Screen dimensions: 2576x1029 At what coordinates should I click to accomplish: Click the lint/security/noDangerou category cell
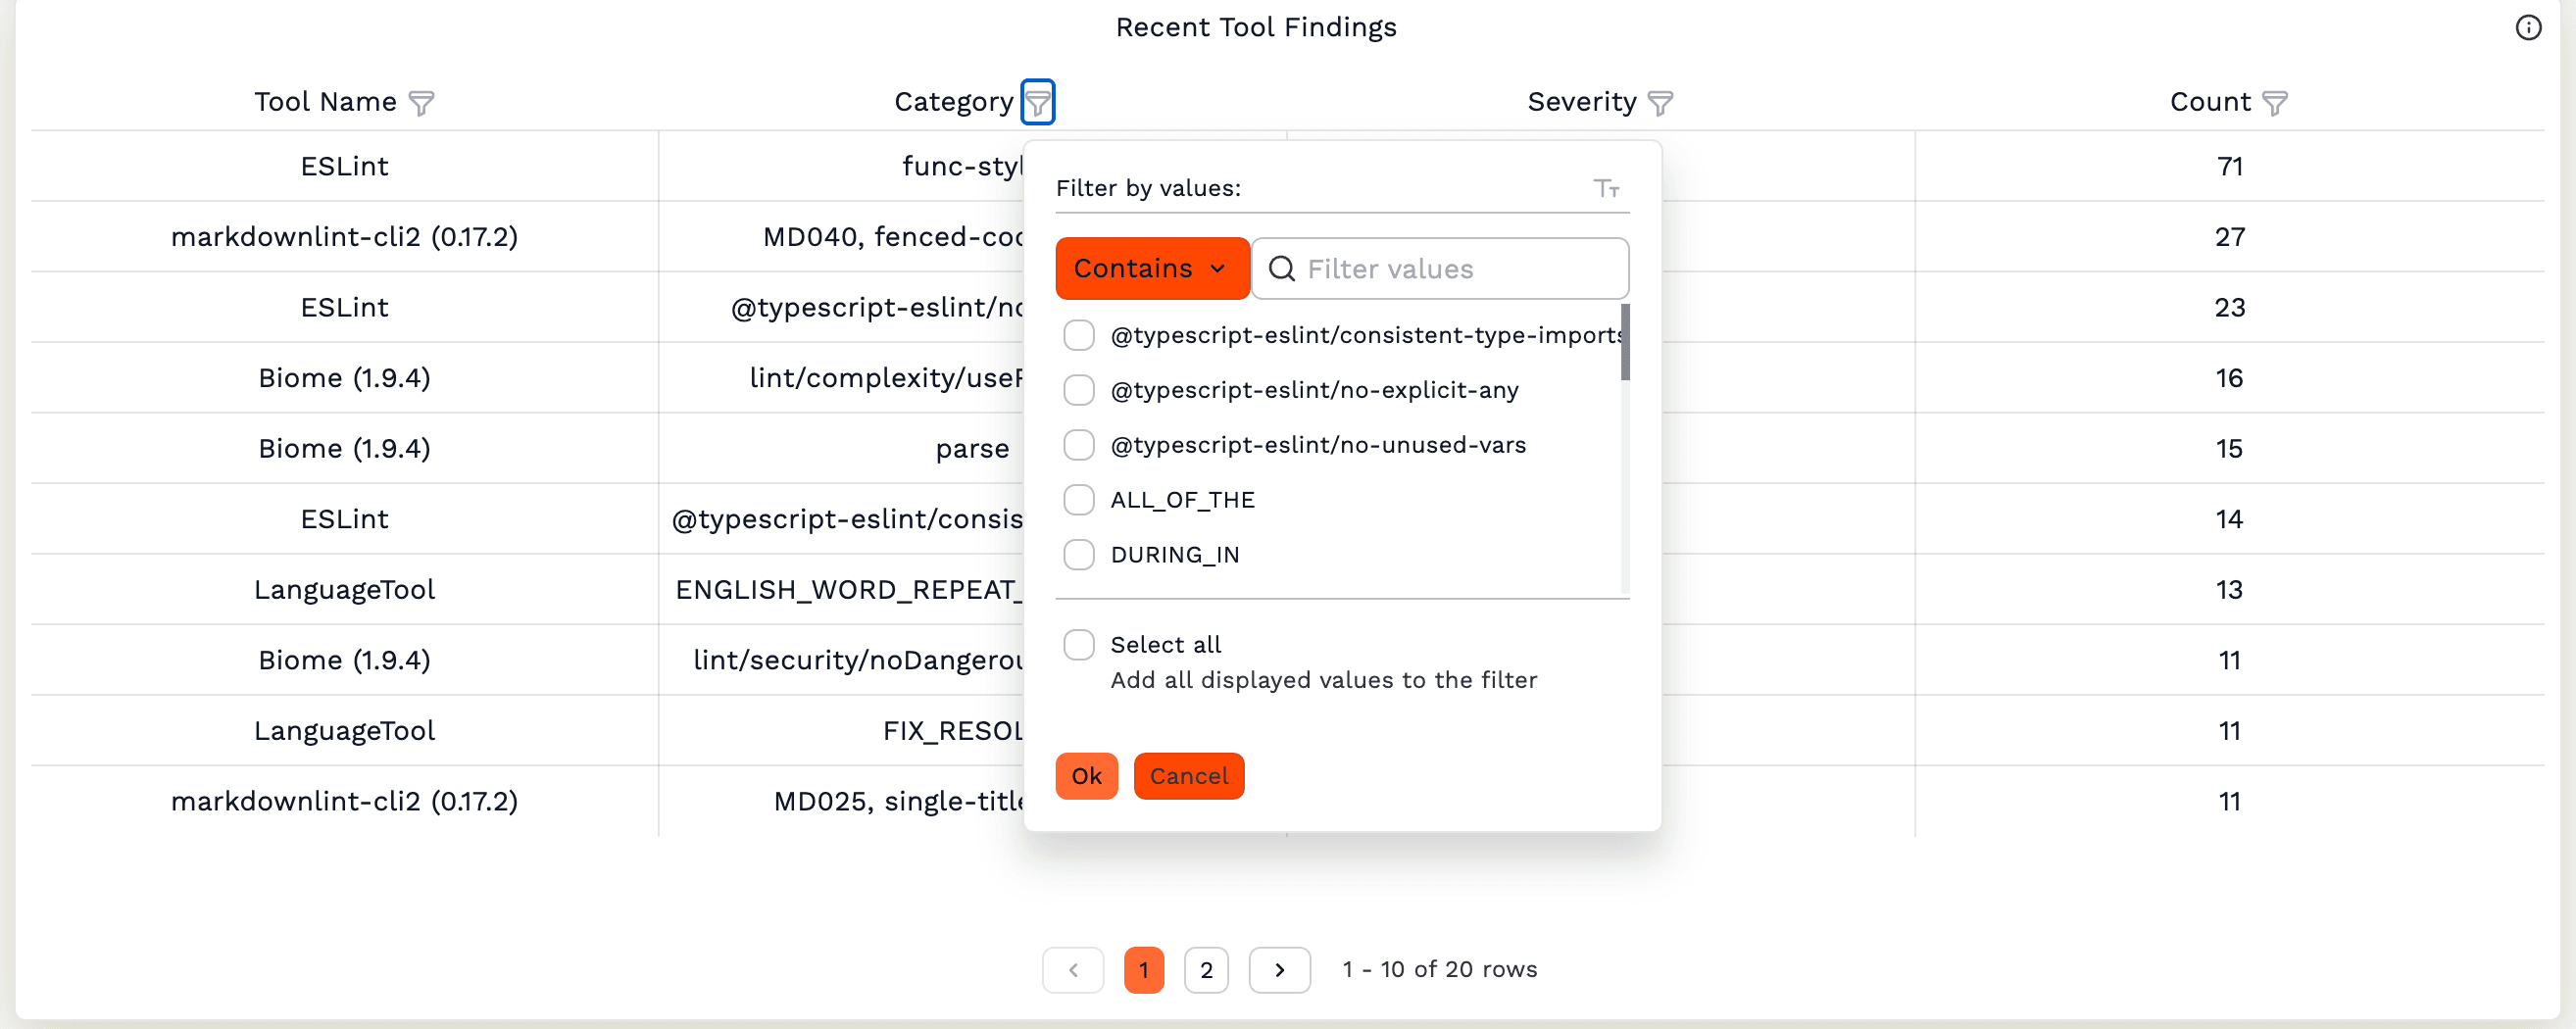click(x=842, y=661)
